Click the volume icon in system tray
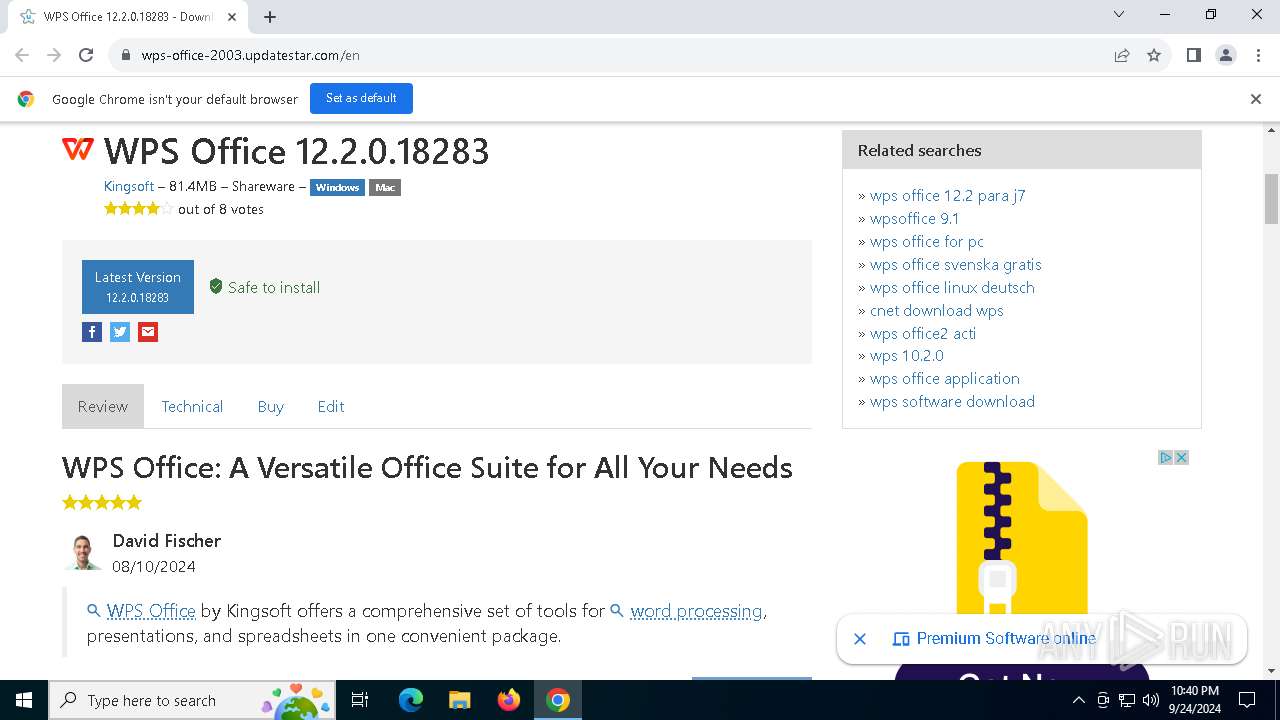Image resolution: width=1280 pixels, height=720 pixels. [1151, 700]
